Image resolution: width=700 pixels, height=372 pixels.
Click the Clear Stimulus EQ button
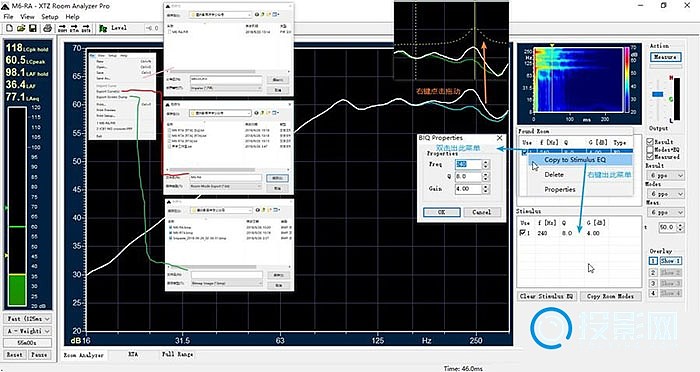tap(547, 296)
